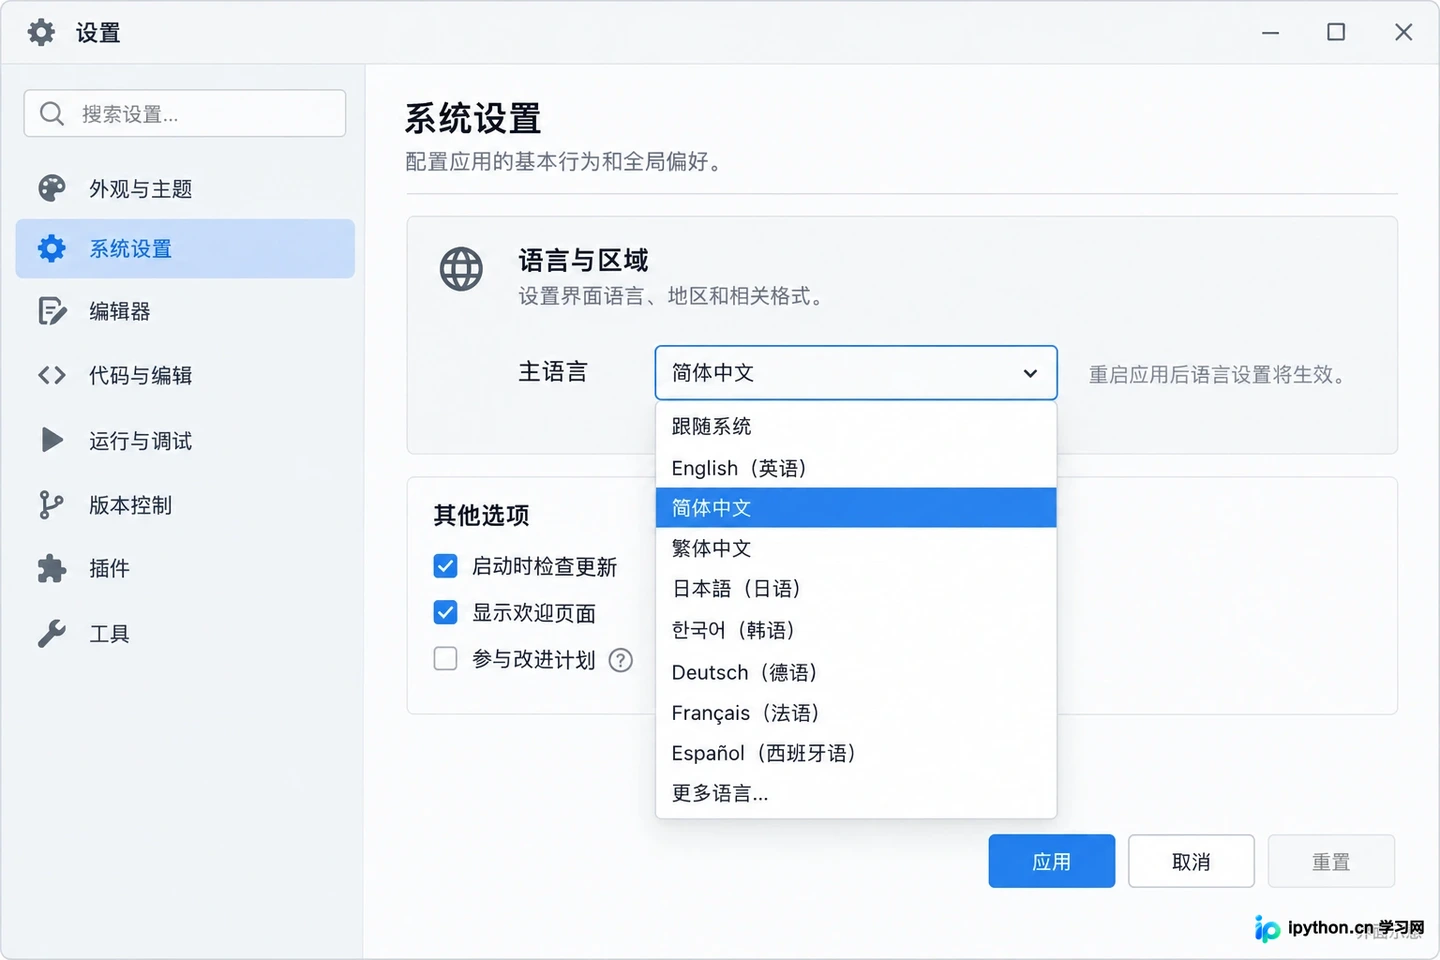The image size is (1440, 960).
Task: Click the gear icon beside 系统设置
Action: click(x=52, y=249)
